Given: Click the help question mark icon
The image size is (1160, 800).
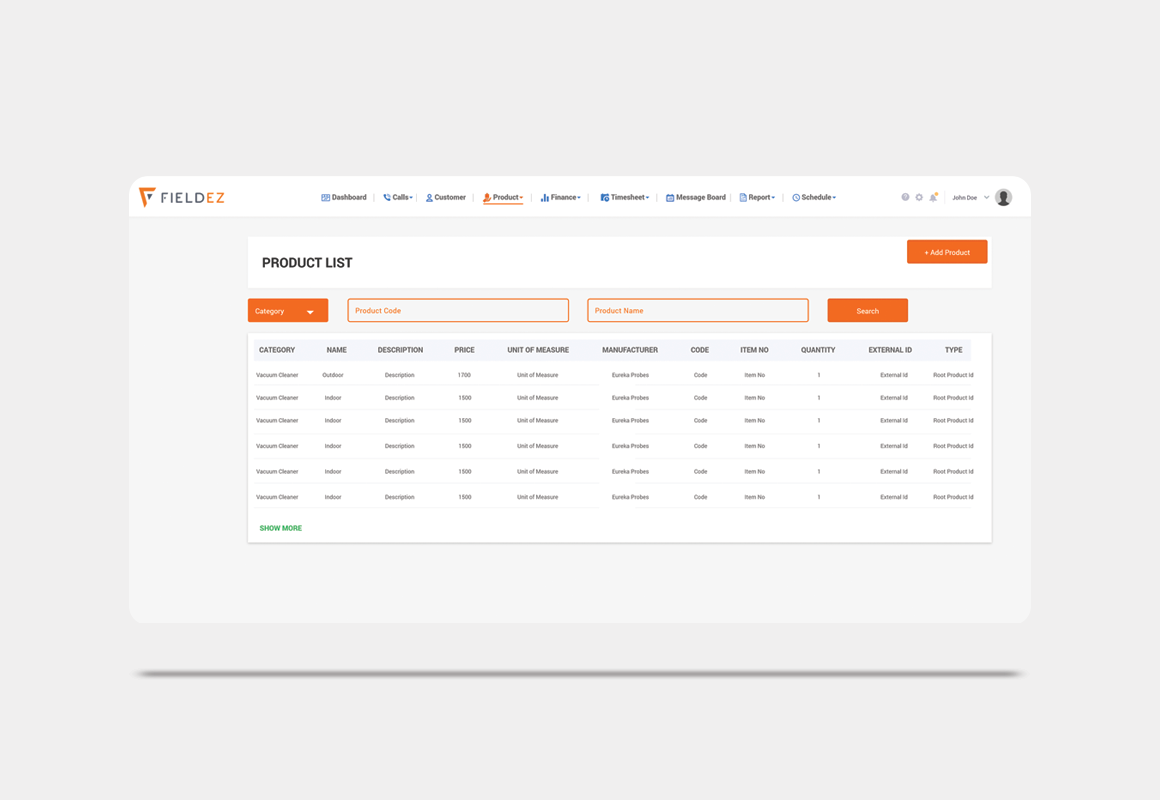Looking at the screenshot, I should tap(905, 197).
